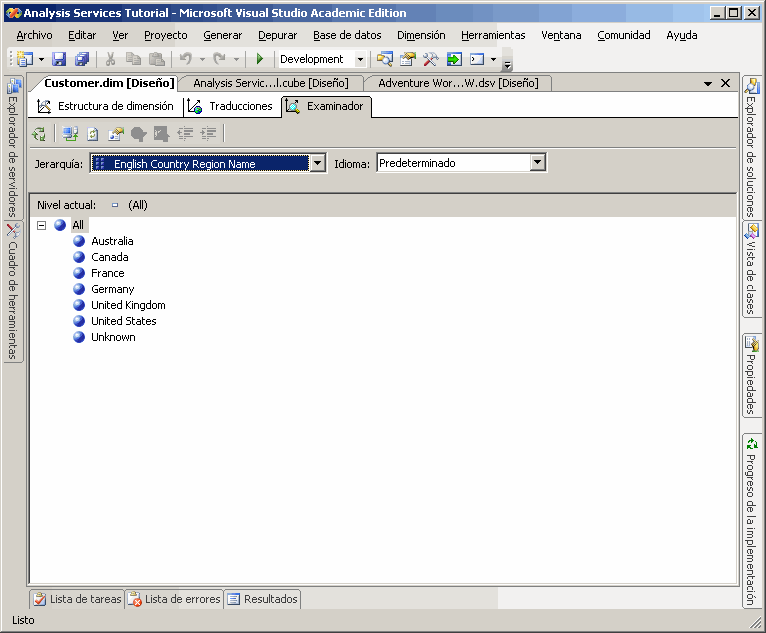Screen dimensions: 766x633
Task: Open Propiedades side panel
Action: pos(751,375)
